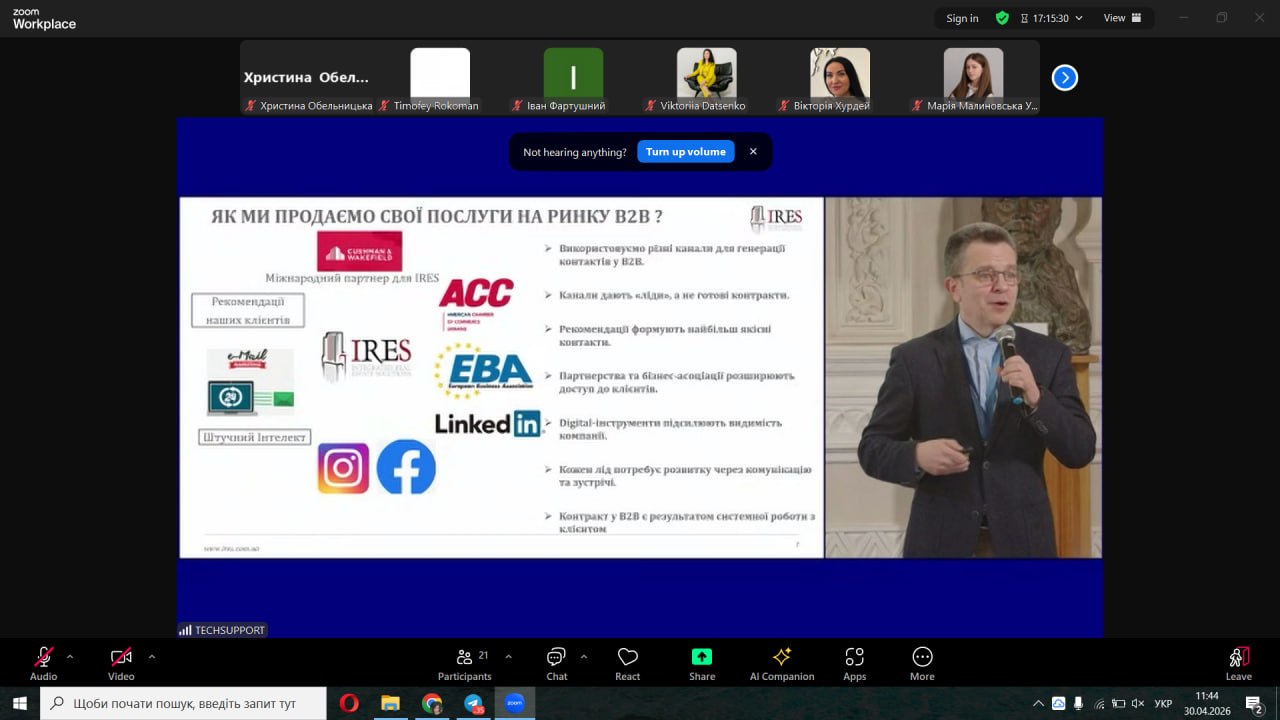
Task: Open Google Chrome from the taskbar
Action: pyautogui.click(x=432, y=703)
